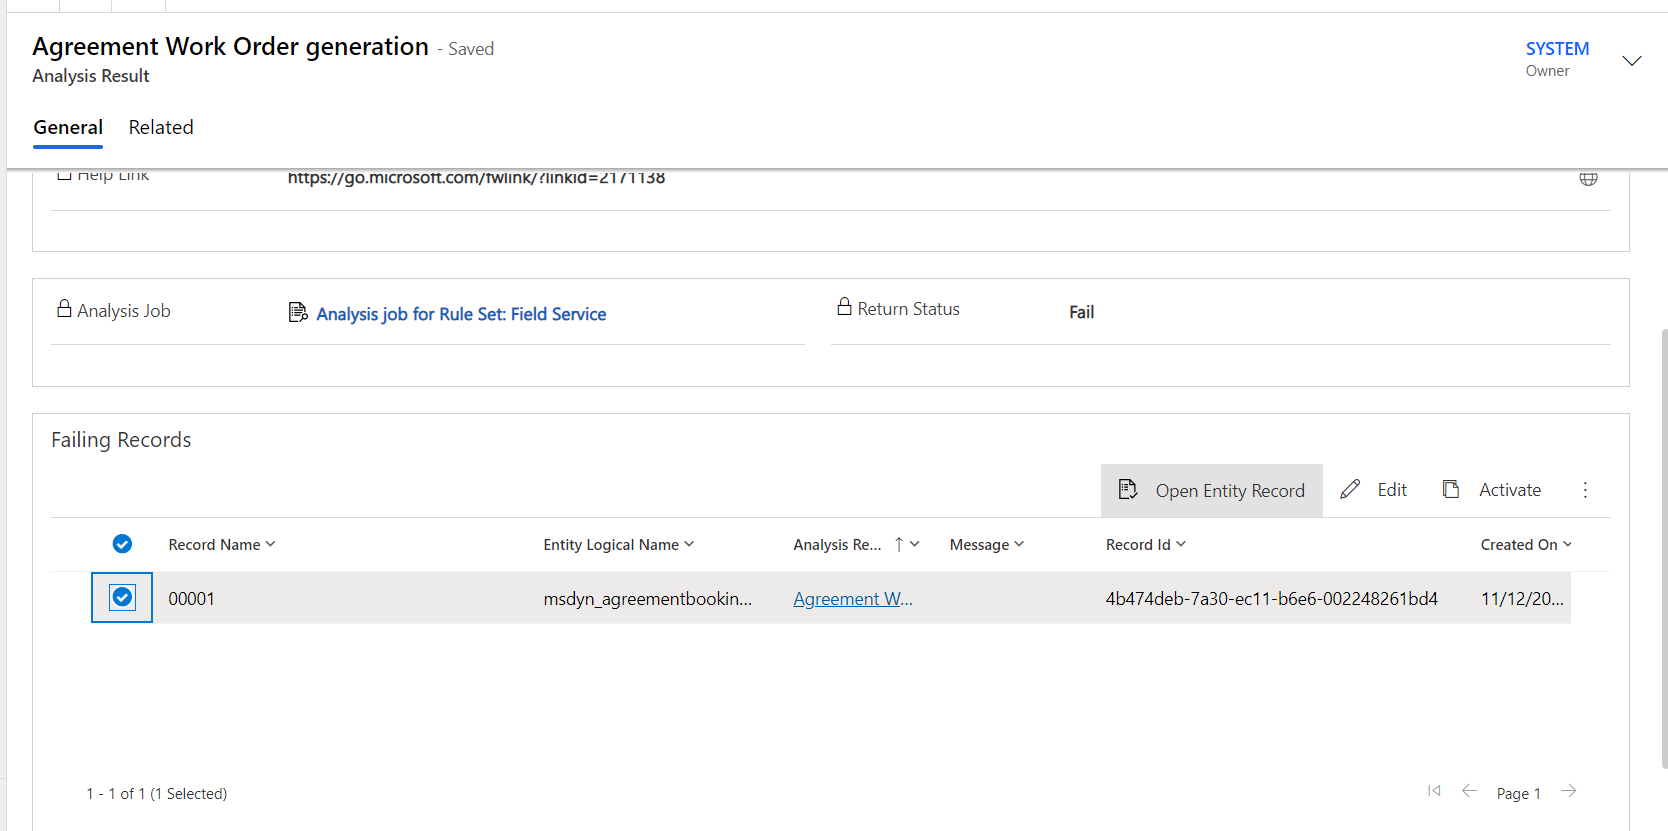Image resolution: width=1668 pixels, height=831 pixels.
Task: Open the more commands vertical ellipsis
Action: point(1585,490)
